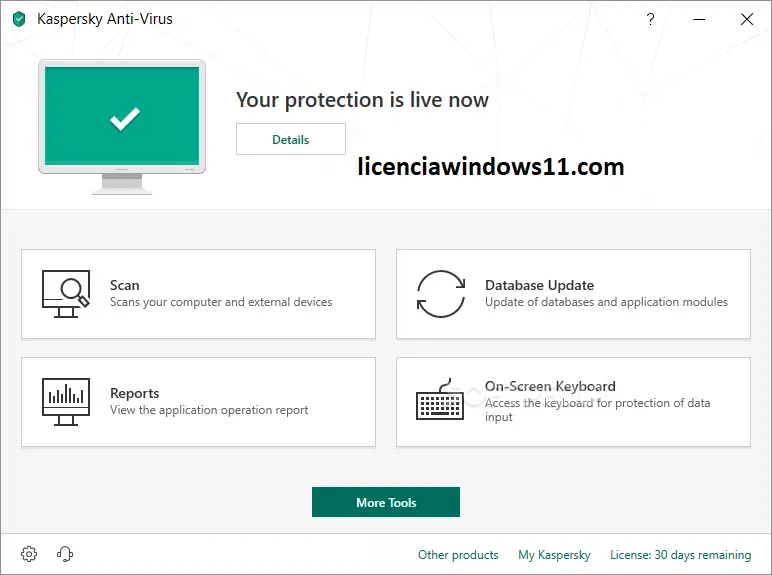772x575 pixels.
Task: Click 'Your protection is live now' heading
Action: pyautogui.click(x=362, y=100)
